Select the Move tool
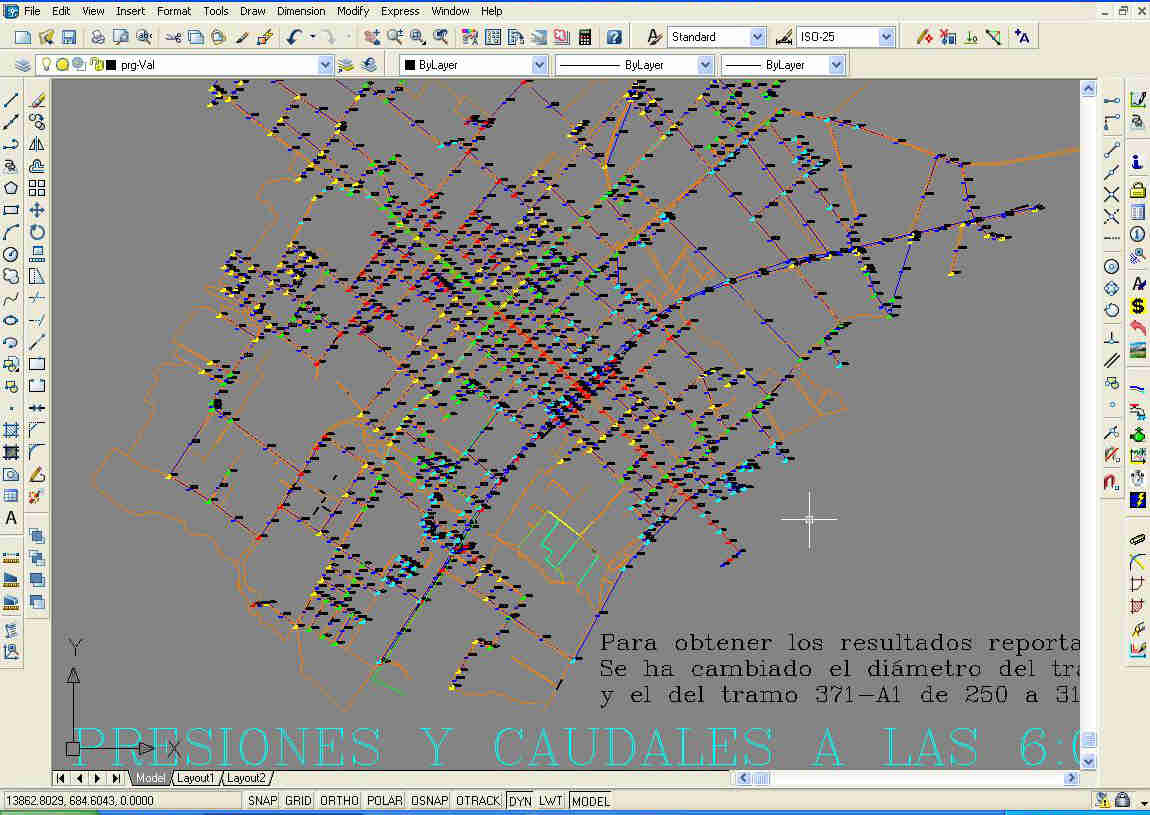The width and height of the screenshot is (1150, 815). coord(37,210)
